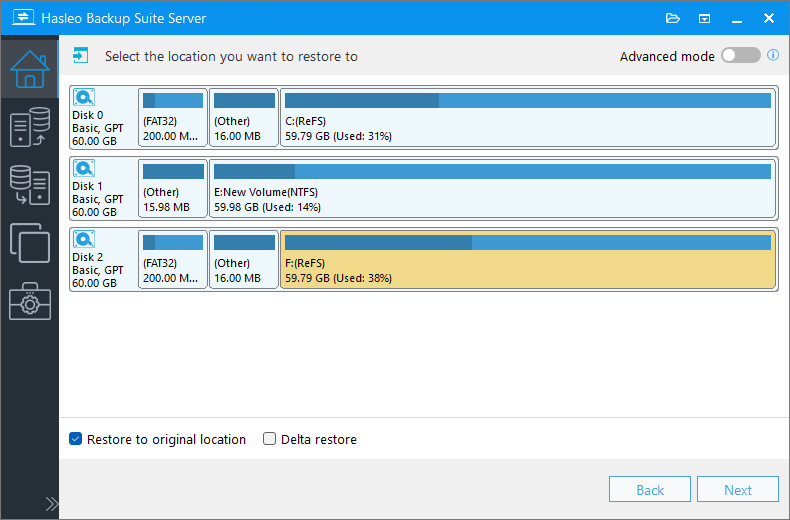Open the Tools toolbox in sidebar
790x520 pixels.
(29, 301)
